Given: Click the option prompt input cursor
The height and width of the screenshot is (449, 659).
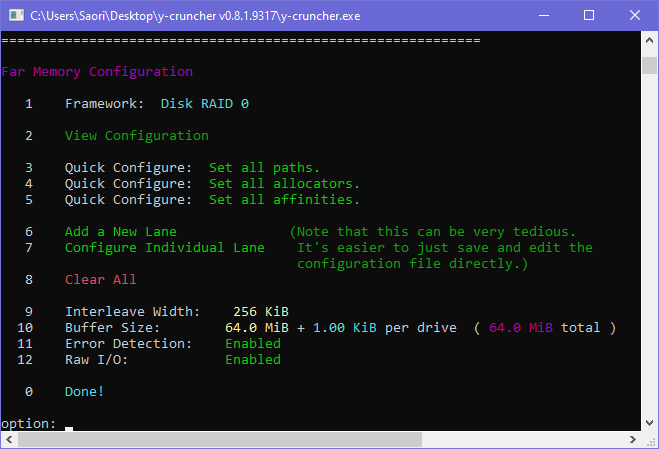Looking at the screenshot, I should (x=69, y=427).
